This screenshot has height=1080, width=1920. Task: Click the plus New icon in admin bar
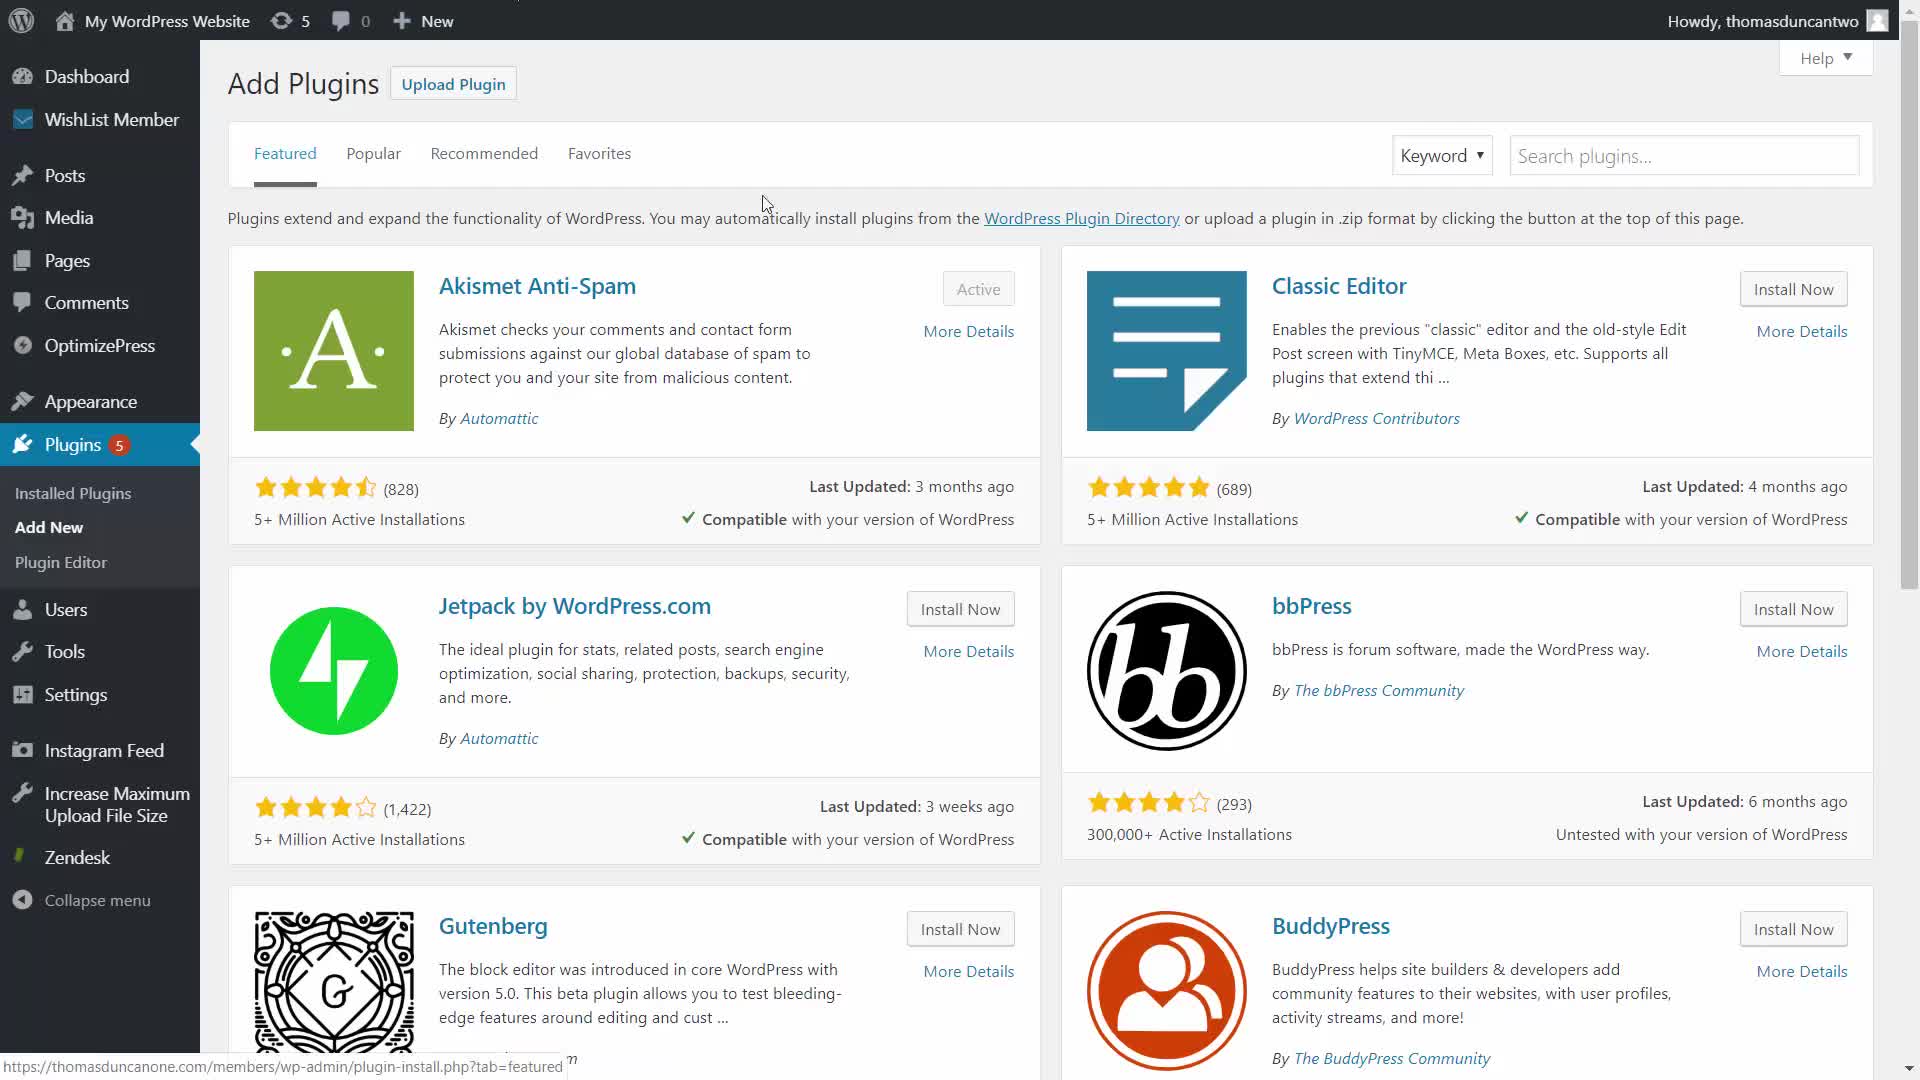pos(402,21)
